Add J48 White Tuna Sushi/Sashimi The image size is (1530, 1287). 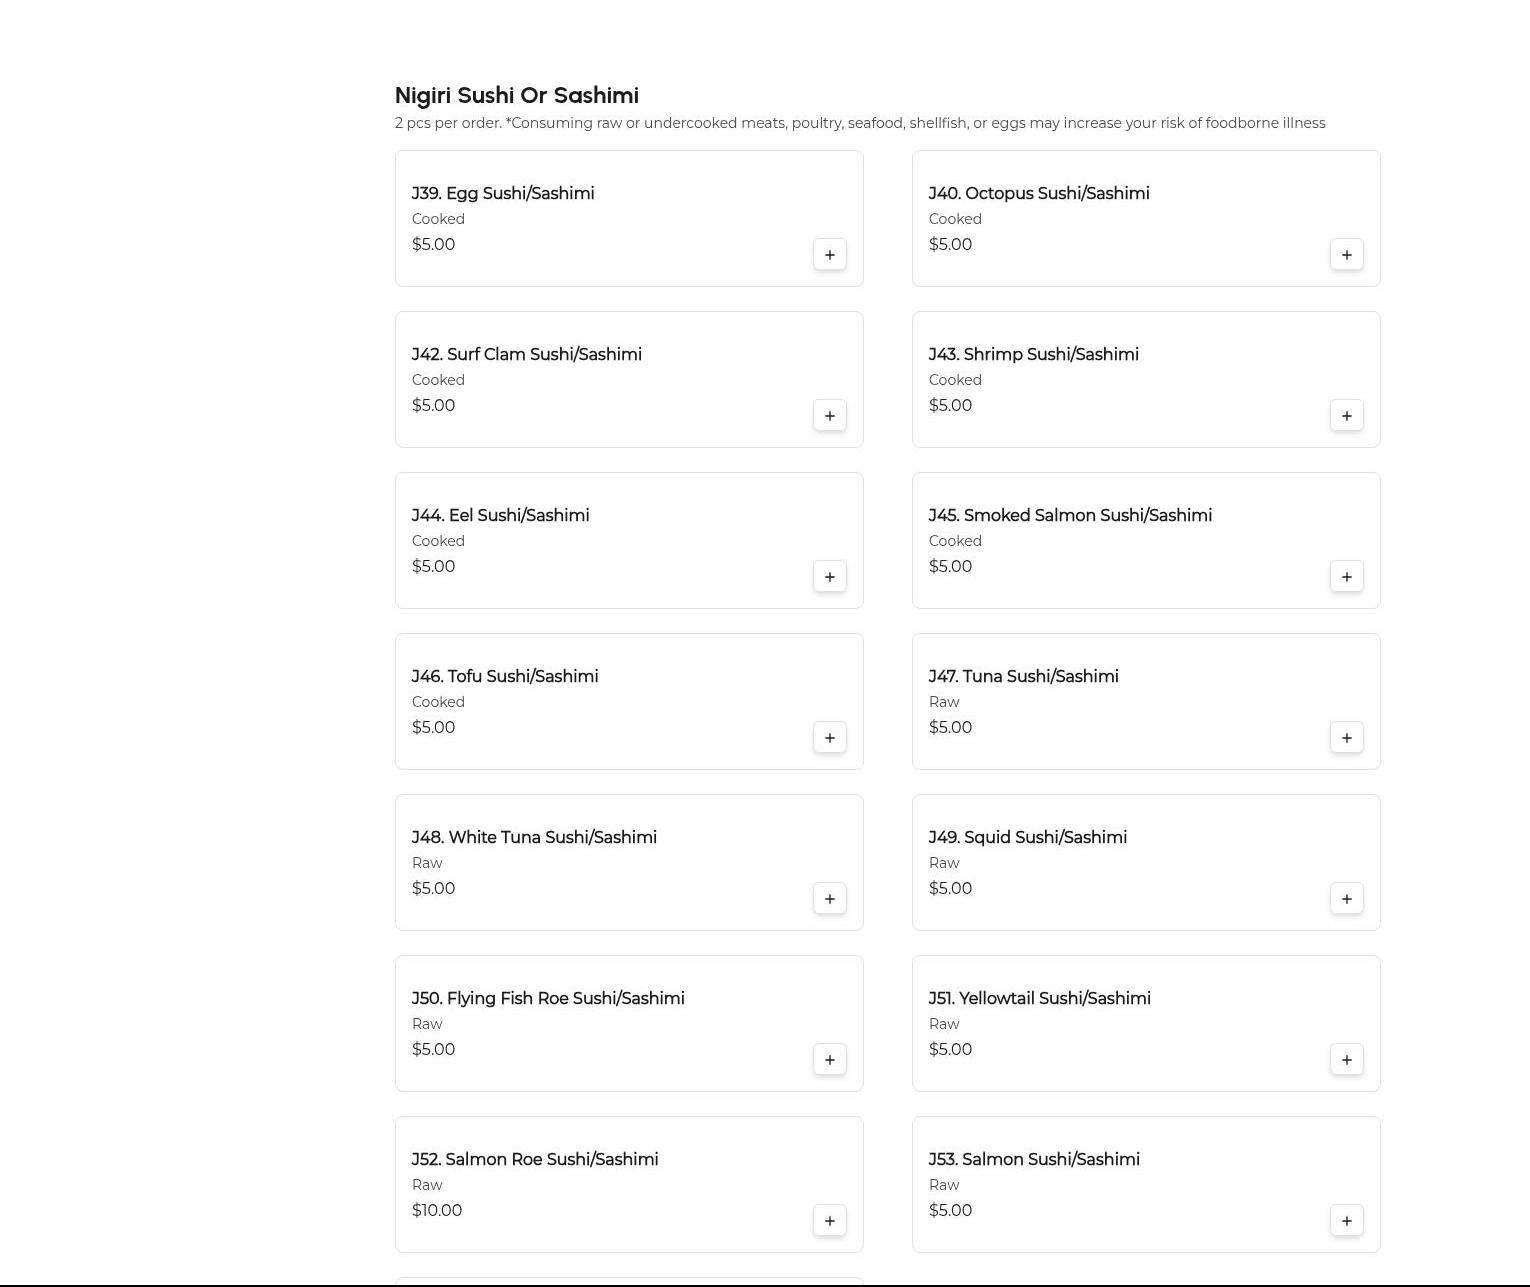pyautogui.click(x=829, y=899)
